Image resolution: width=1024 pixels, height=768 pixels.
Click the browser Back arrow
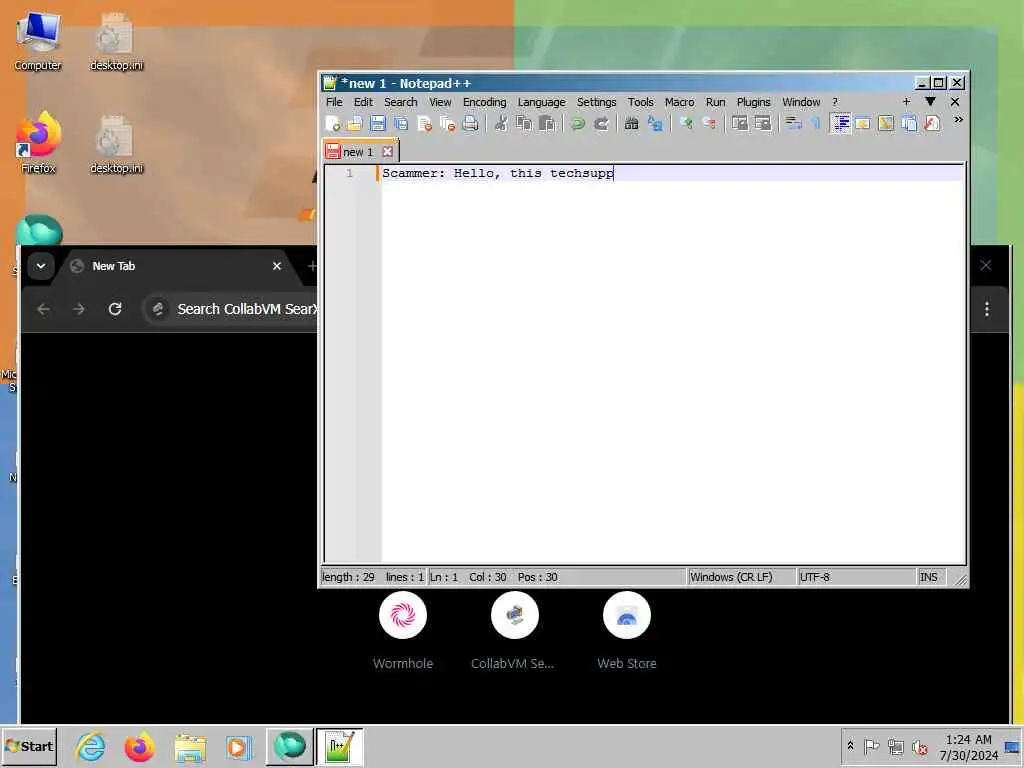[44, 309]
